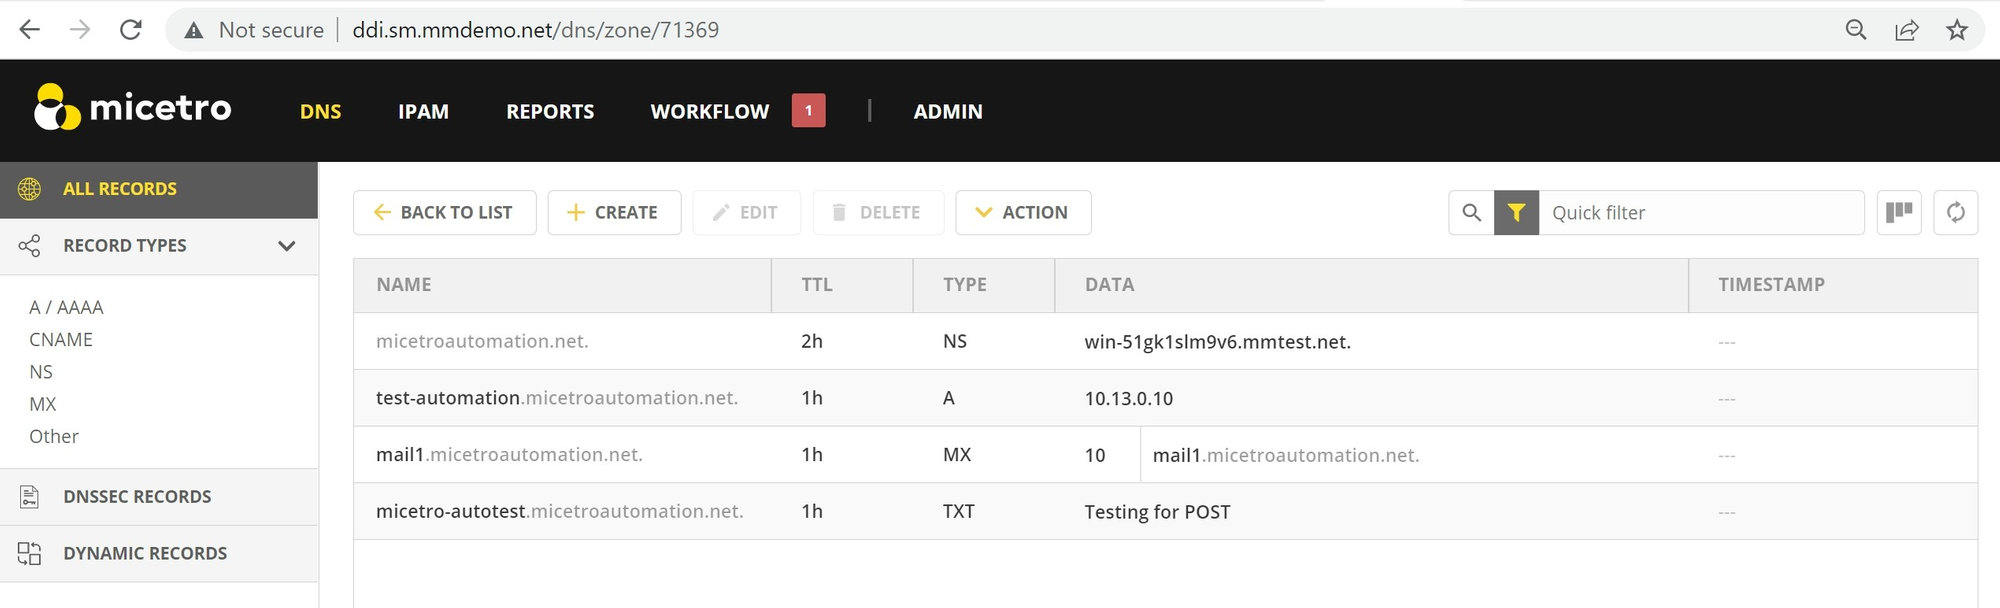Click the share page icon in address bar
Image resolution: width=2000 pixels, height=608 pixels.
tap(1907, 30)
